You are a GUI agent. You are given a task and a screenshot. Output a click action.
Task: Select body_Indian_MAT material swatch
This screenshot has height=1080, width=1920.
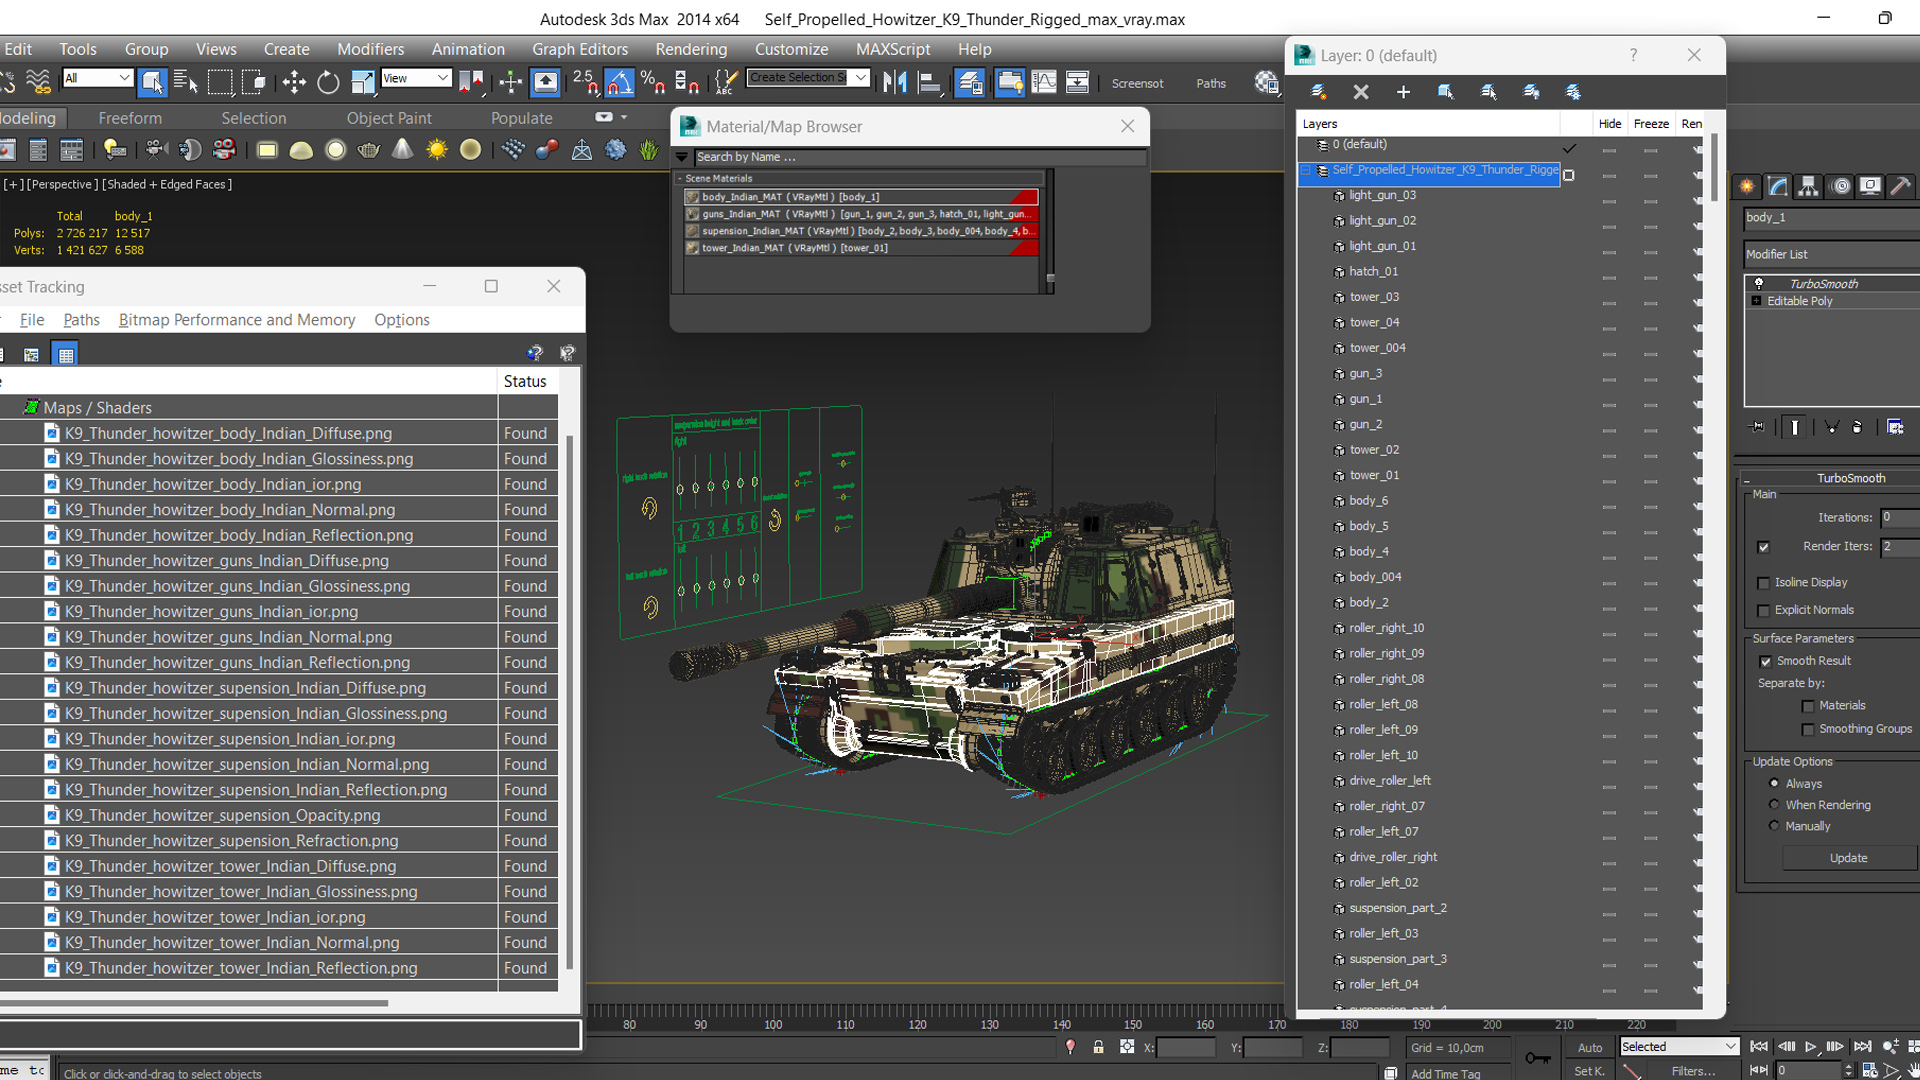[692, 197]
